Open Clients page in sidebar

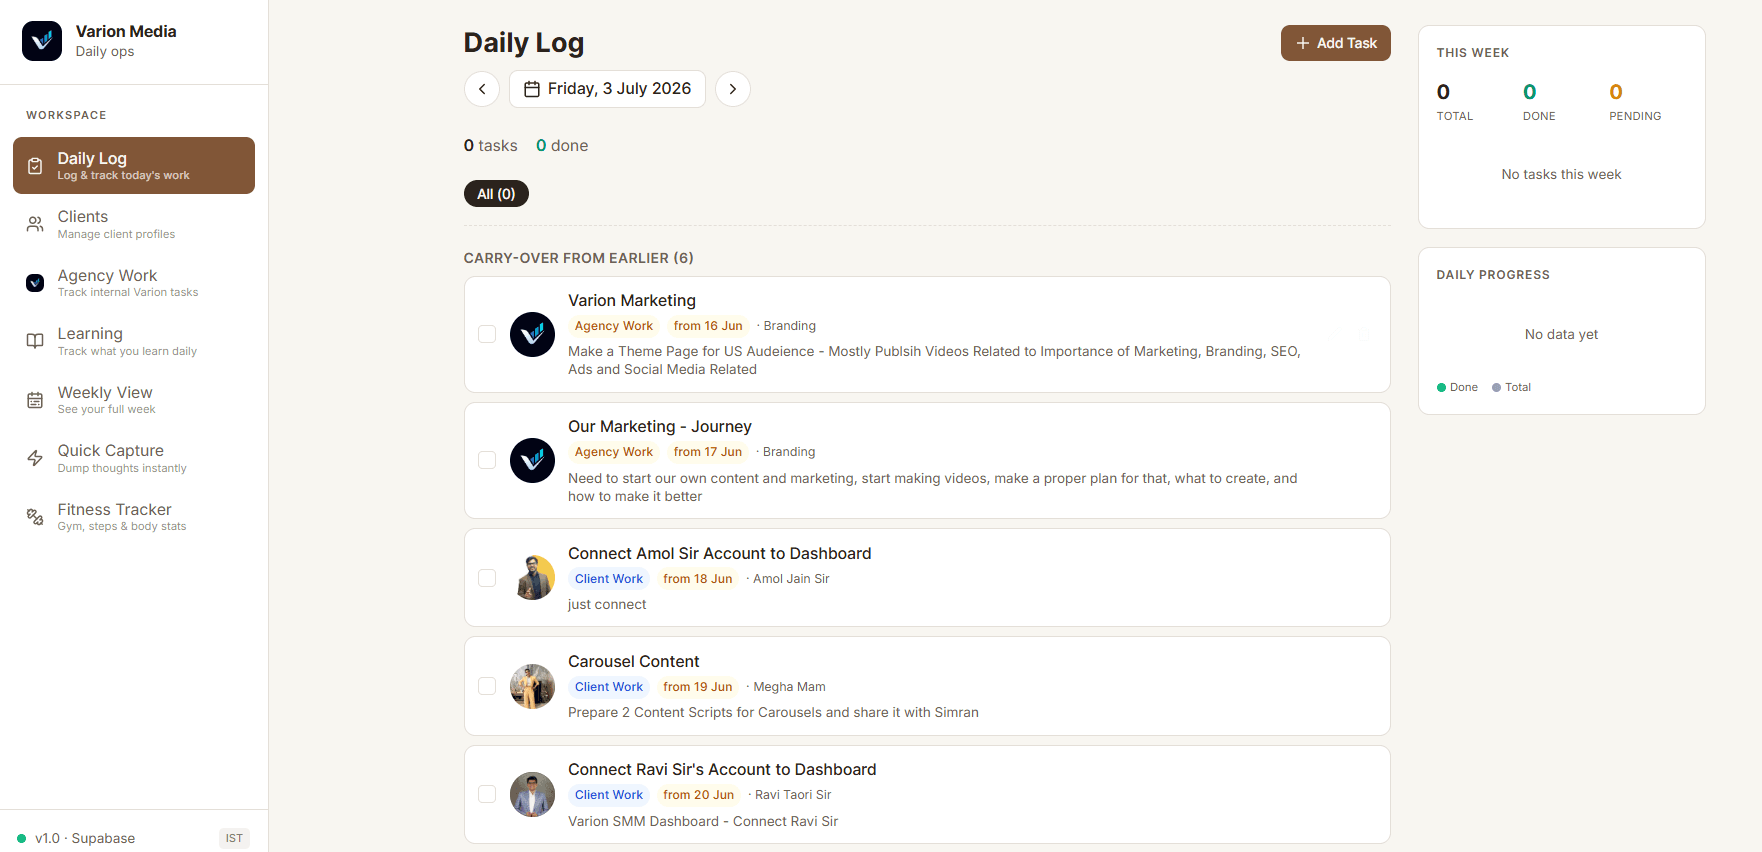(x=134, y=224)
